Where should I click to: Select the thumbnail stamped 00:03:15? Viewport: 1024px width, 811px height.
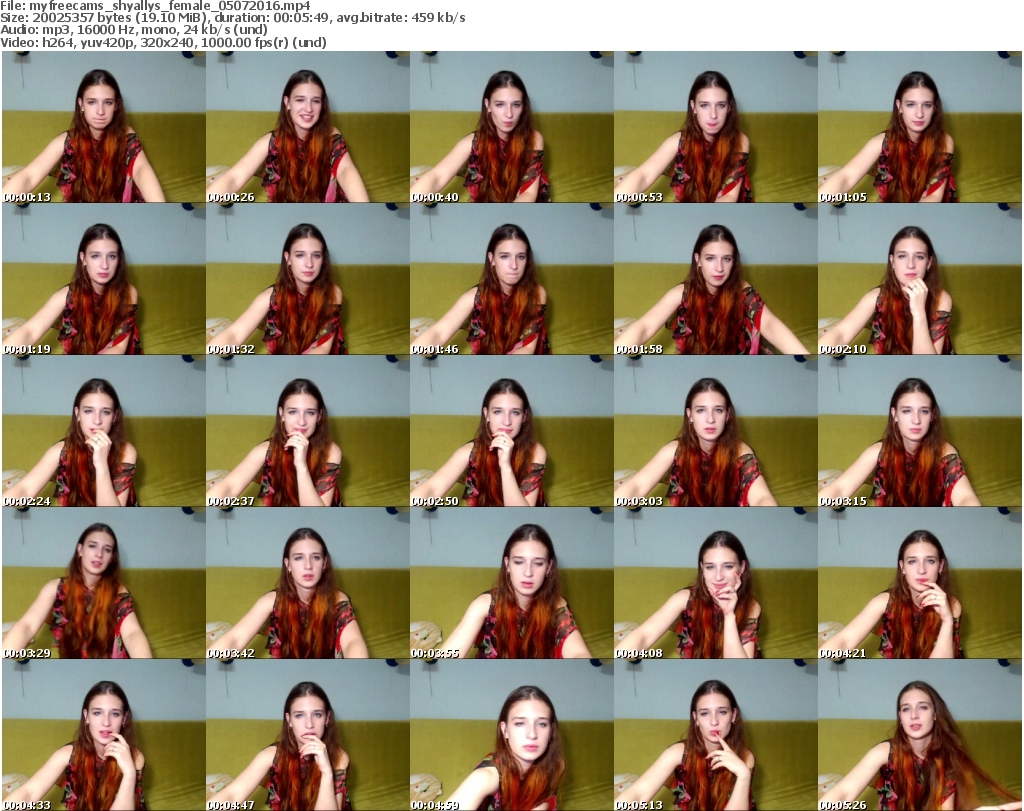point(920,431)
